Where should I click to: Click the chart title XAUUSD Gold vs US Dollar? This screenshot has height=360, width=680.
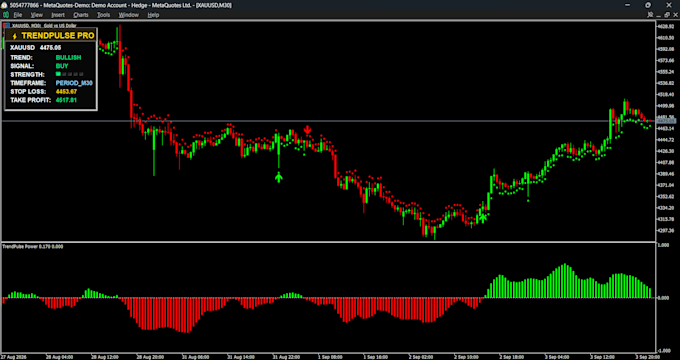tap(44, 26)
